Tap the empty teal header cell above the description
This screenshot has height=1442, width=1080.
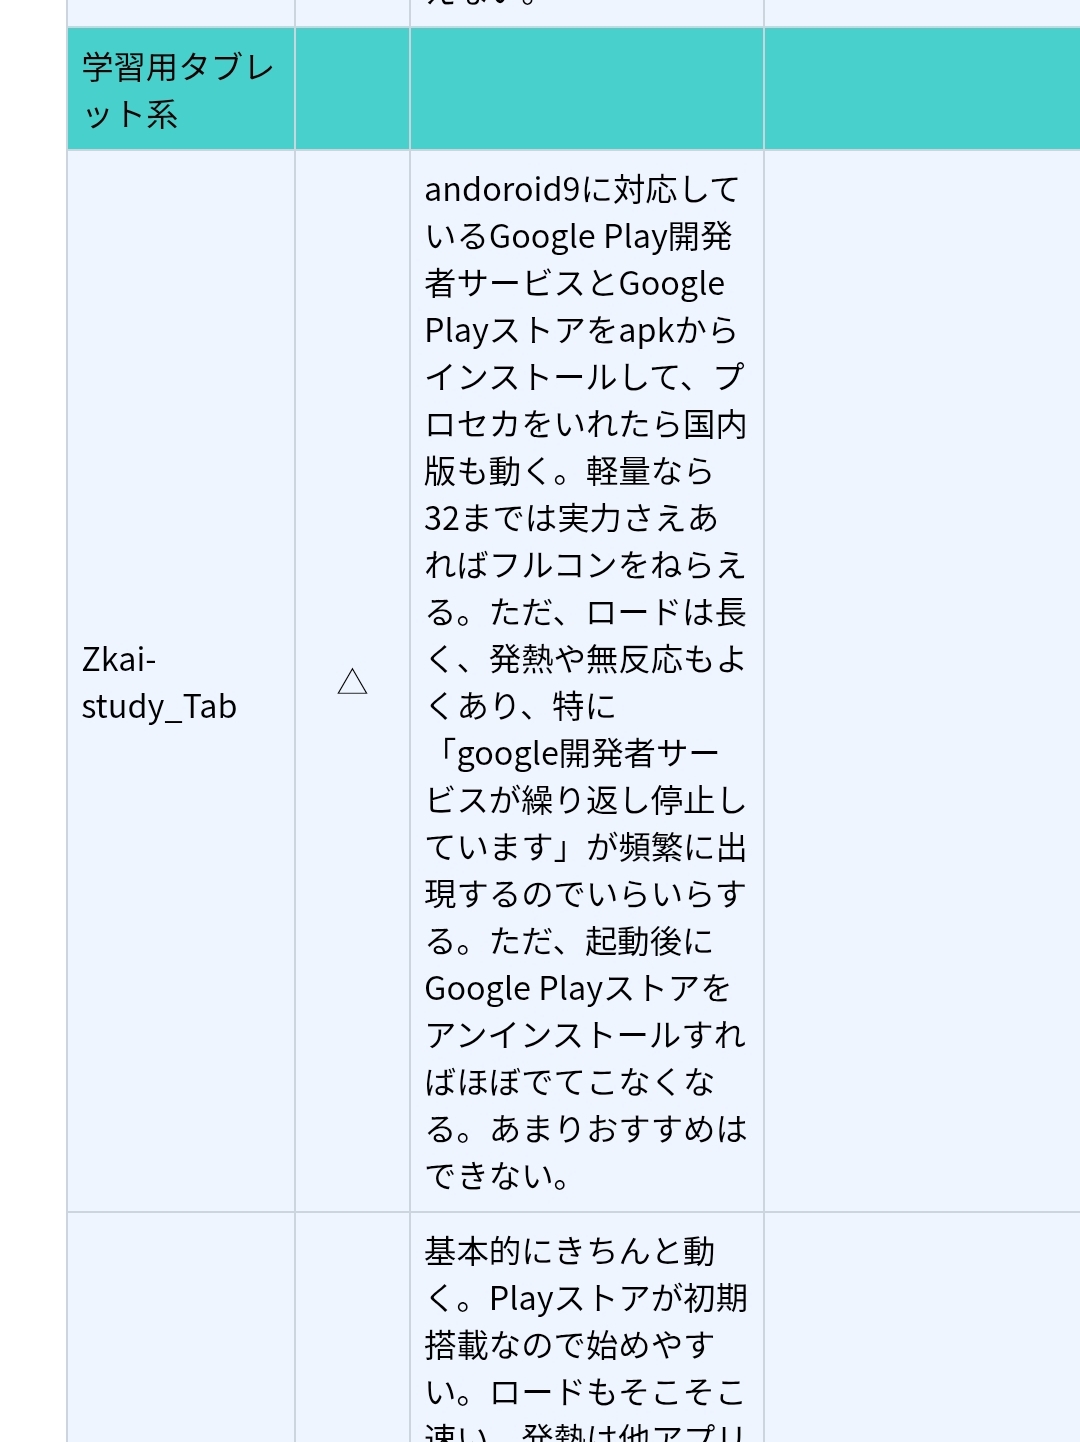point(587,90)
